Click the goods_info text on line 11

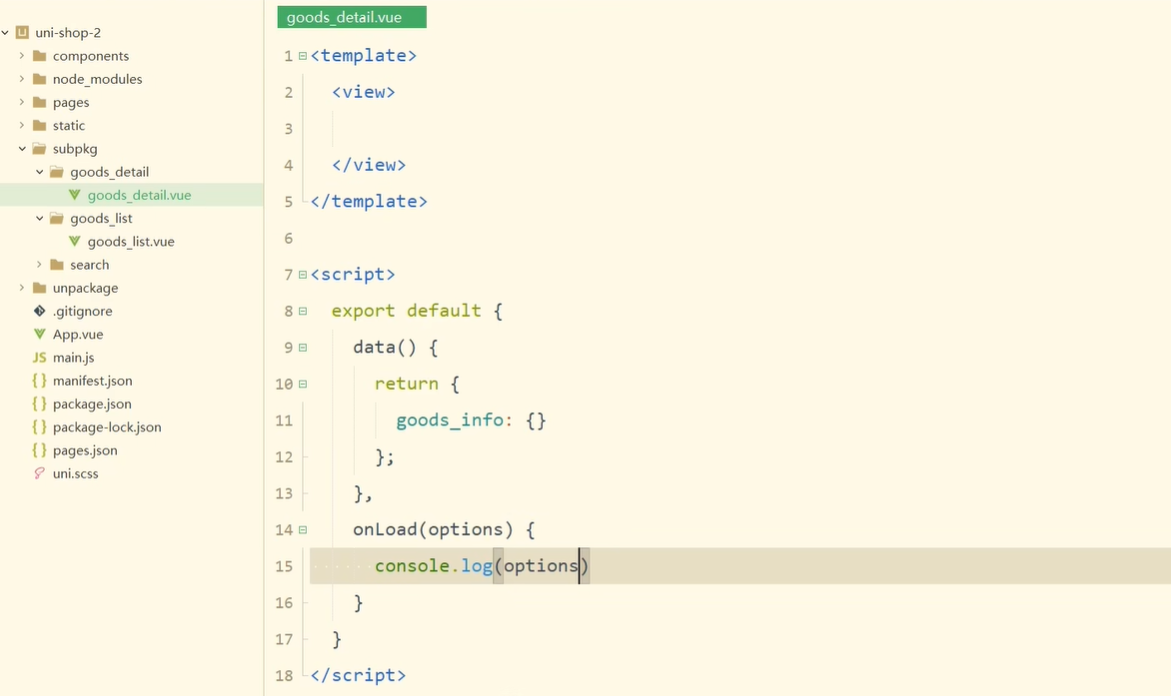click(450, 420)
